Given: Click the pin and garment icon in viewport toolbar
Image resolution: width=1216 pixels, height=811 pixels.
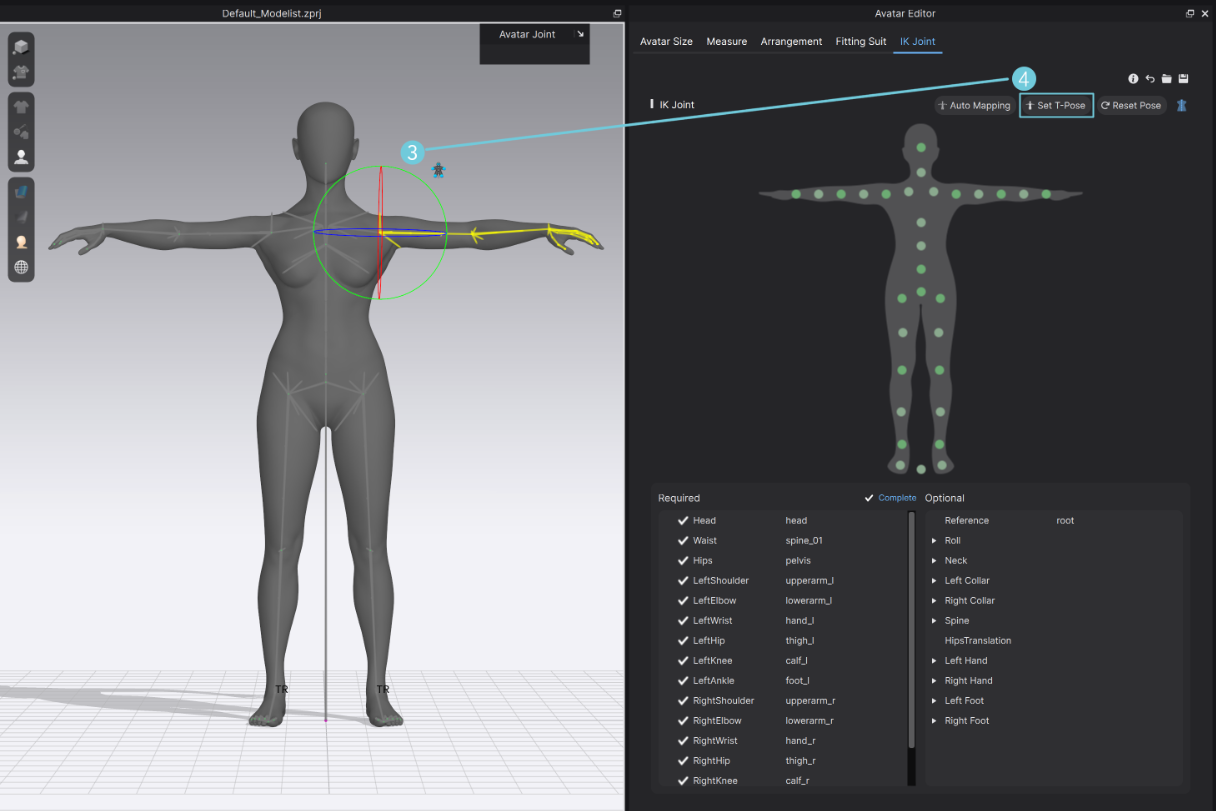Looking at the screenshot, I should [21, 132].
